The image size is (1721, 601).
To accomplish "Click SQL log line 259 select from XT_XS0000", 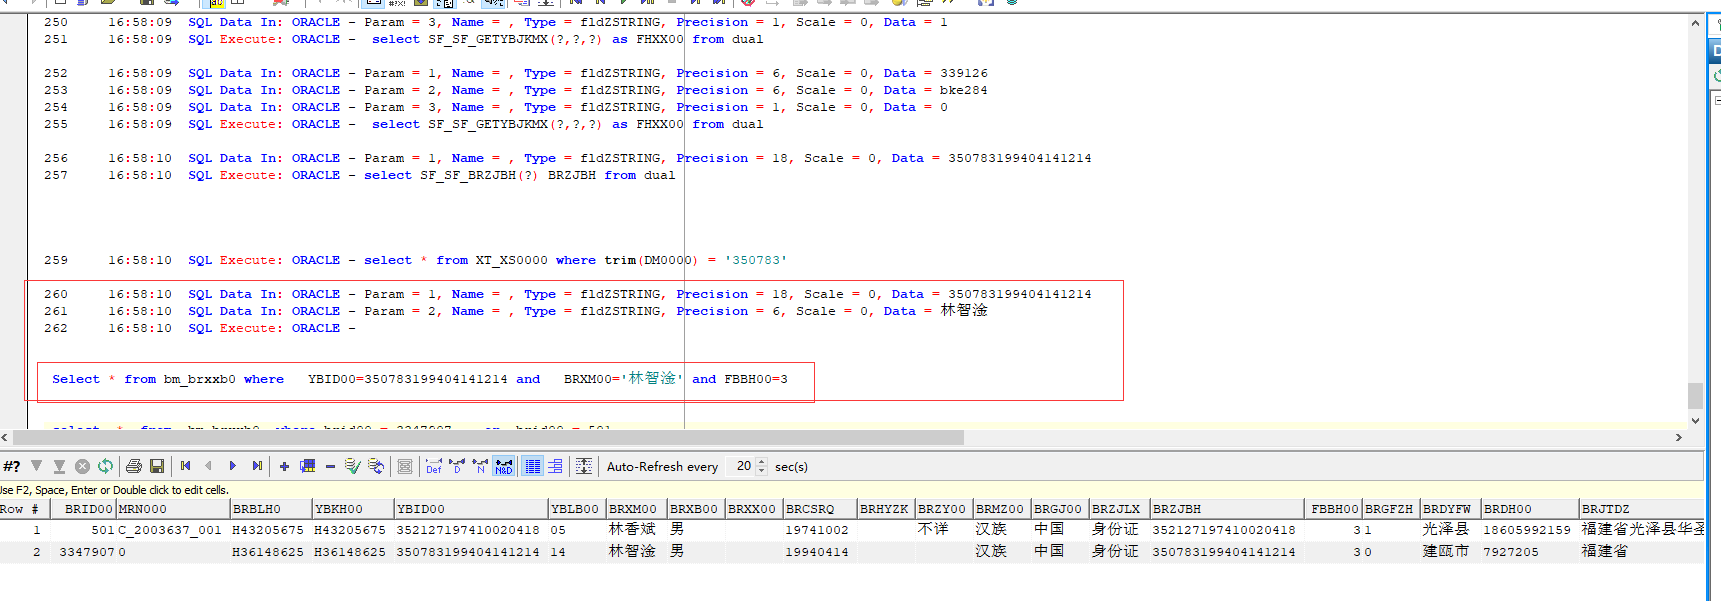I will pyautogui.click(x=416, y=260).
